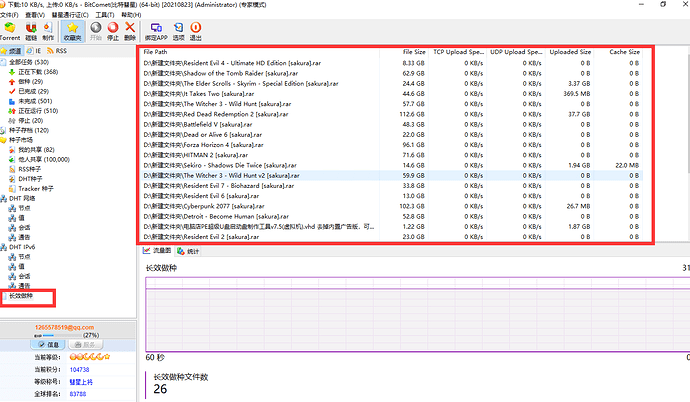This screenshot has height=402, width=690.
Task: Sort by the TCP Upload Speed column header
Action: 458,52
